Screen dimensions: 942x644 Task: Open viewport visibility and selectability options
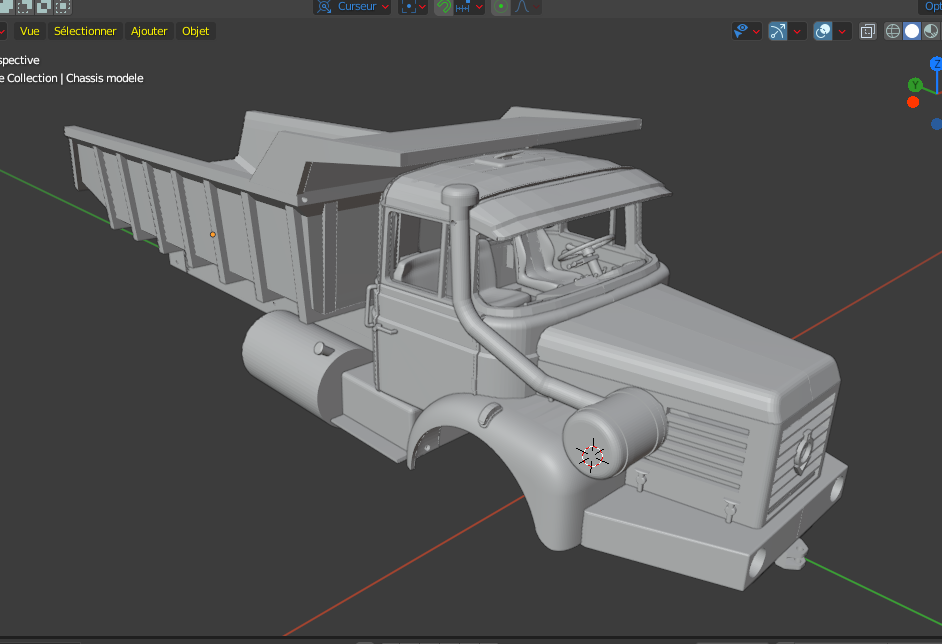click(746, 31)
